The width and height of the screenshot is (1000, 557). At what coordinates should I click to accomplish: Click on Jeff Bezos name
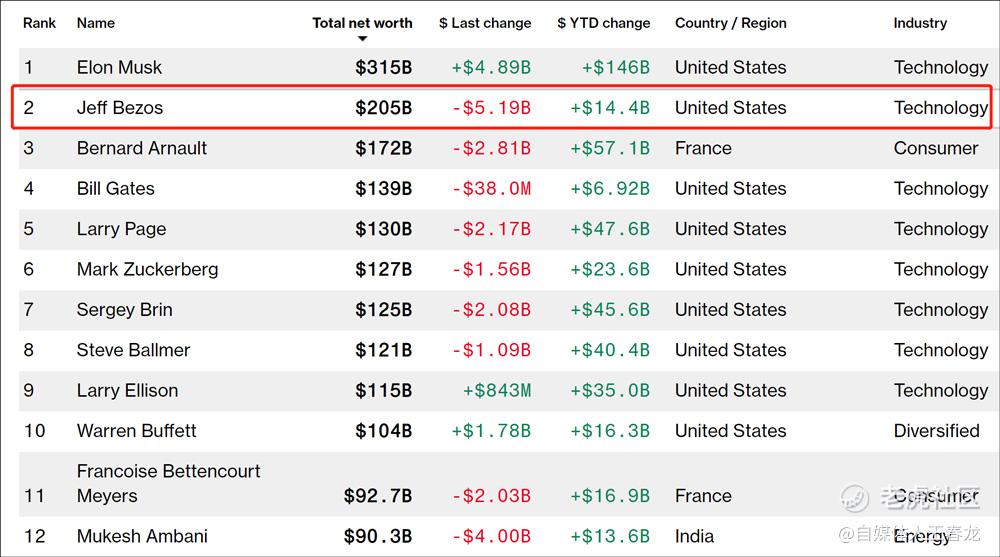tap(119, 108)
